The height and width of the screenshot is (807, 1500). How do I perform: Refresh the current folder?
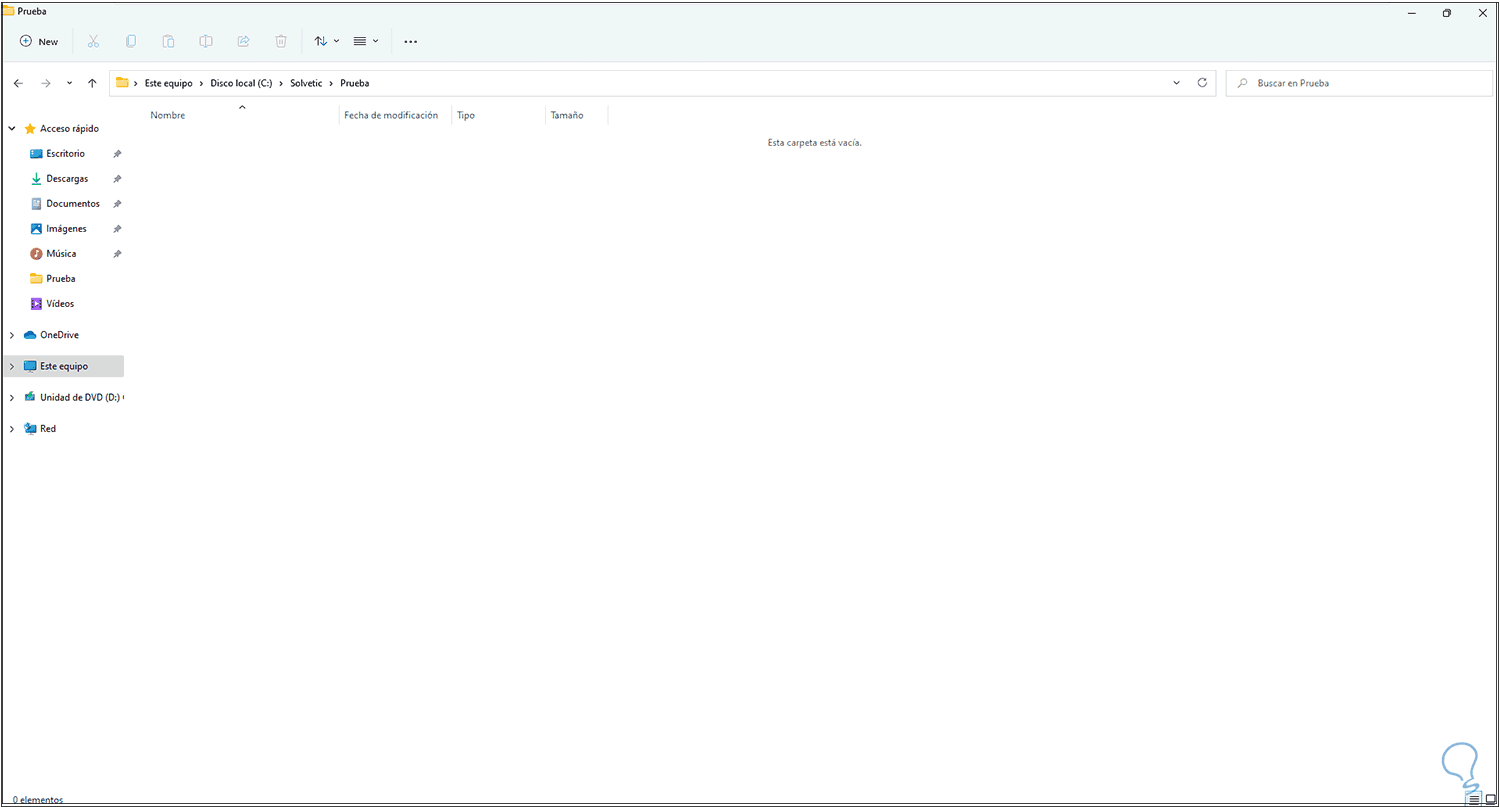click(1202, 83)
